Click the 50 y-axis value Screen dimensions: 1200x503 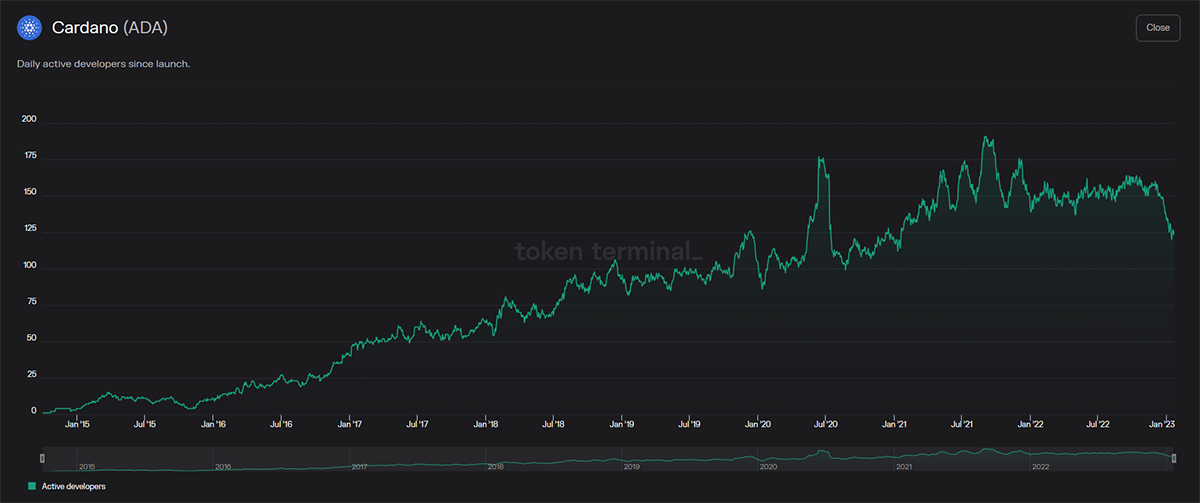click(32, 338)
